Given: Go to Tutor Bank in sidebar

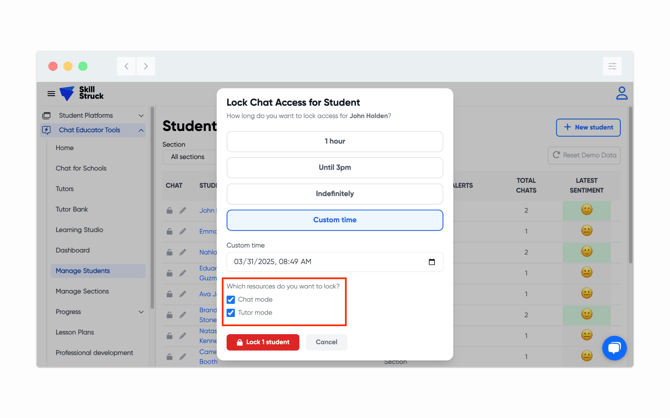Looking at the screenshot, I should (x=72, y=209).
